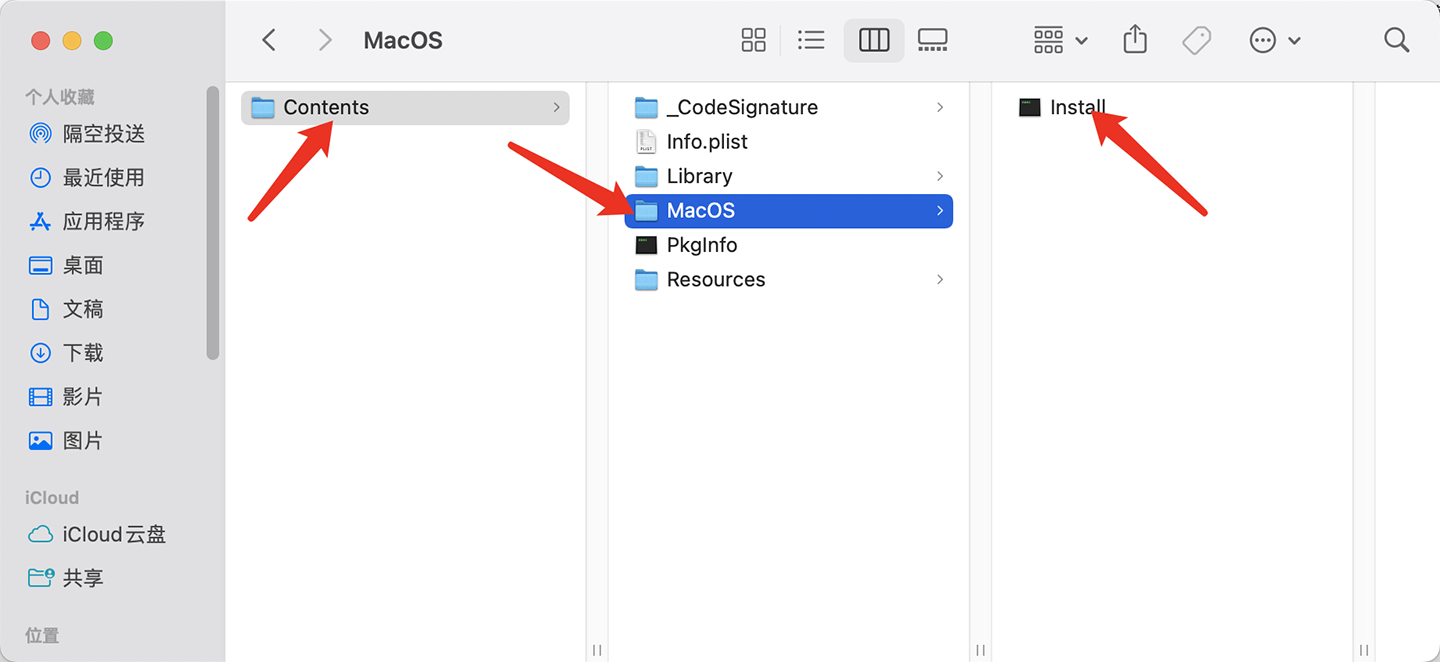Switch to gallery view

coord(932,40)
